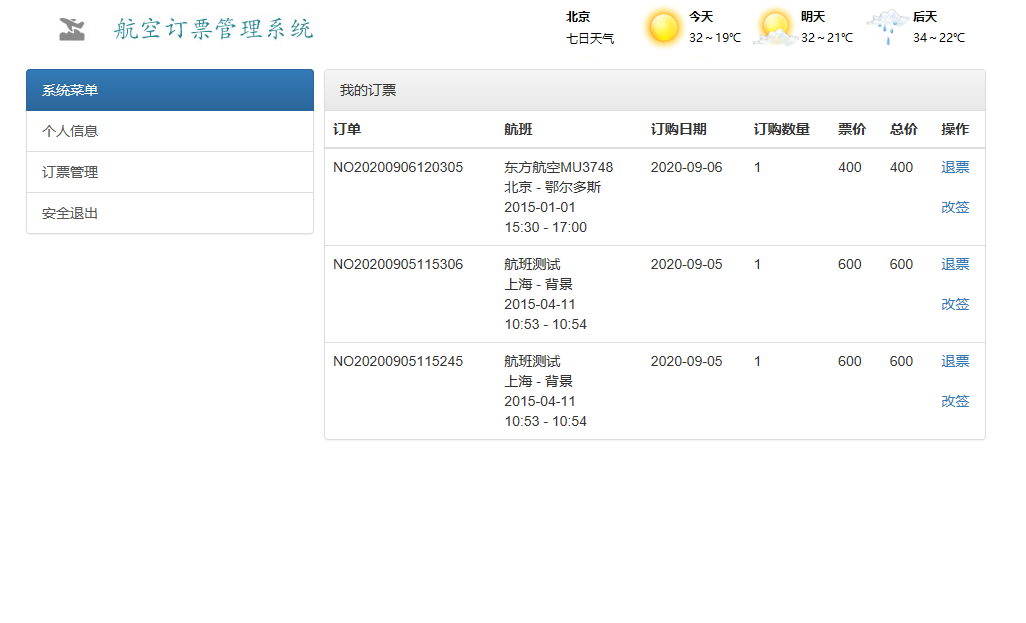Click tomorrow's partly cloudy weather icon

pos(775,28)
